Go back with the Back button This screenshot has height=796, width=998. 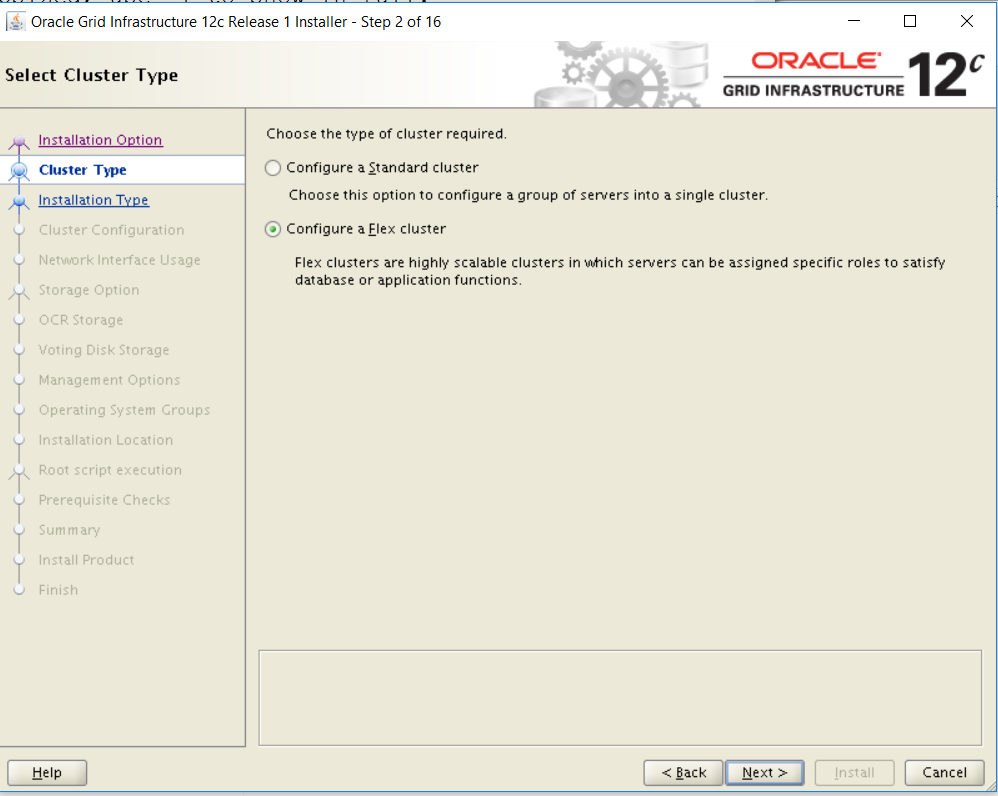pos(683,772)
